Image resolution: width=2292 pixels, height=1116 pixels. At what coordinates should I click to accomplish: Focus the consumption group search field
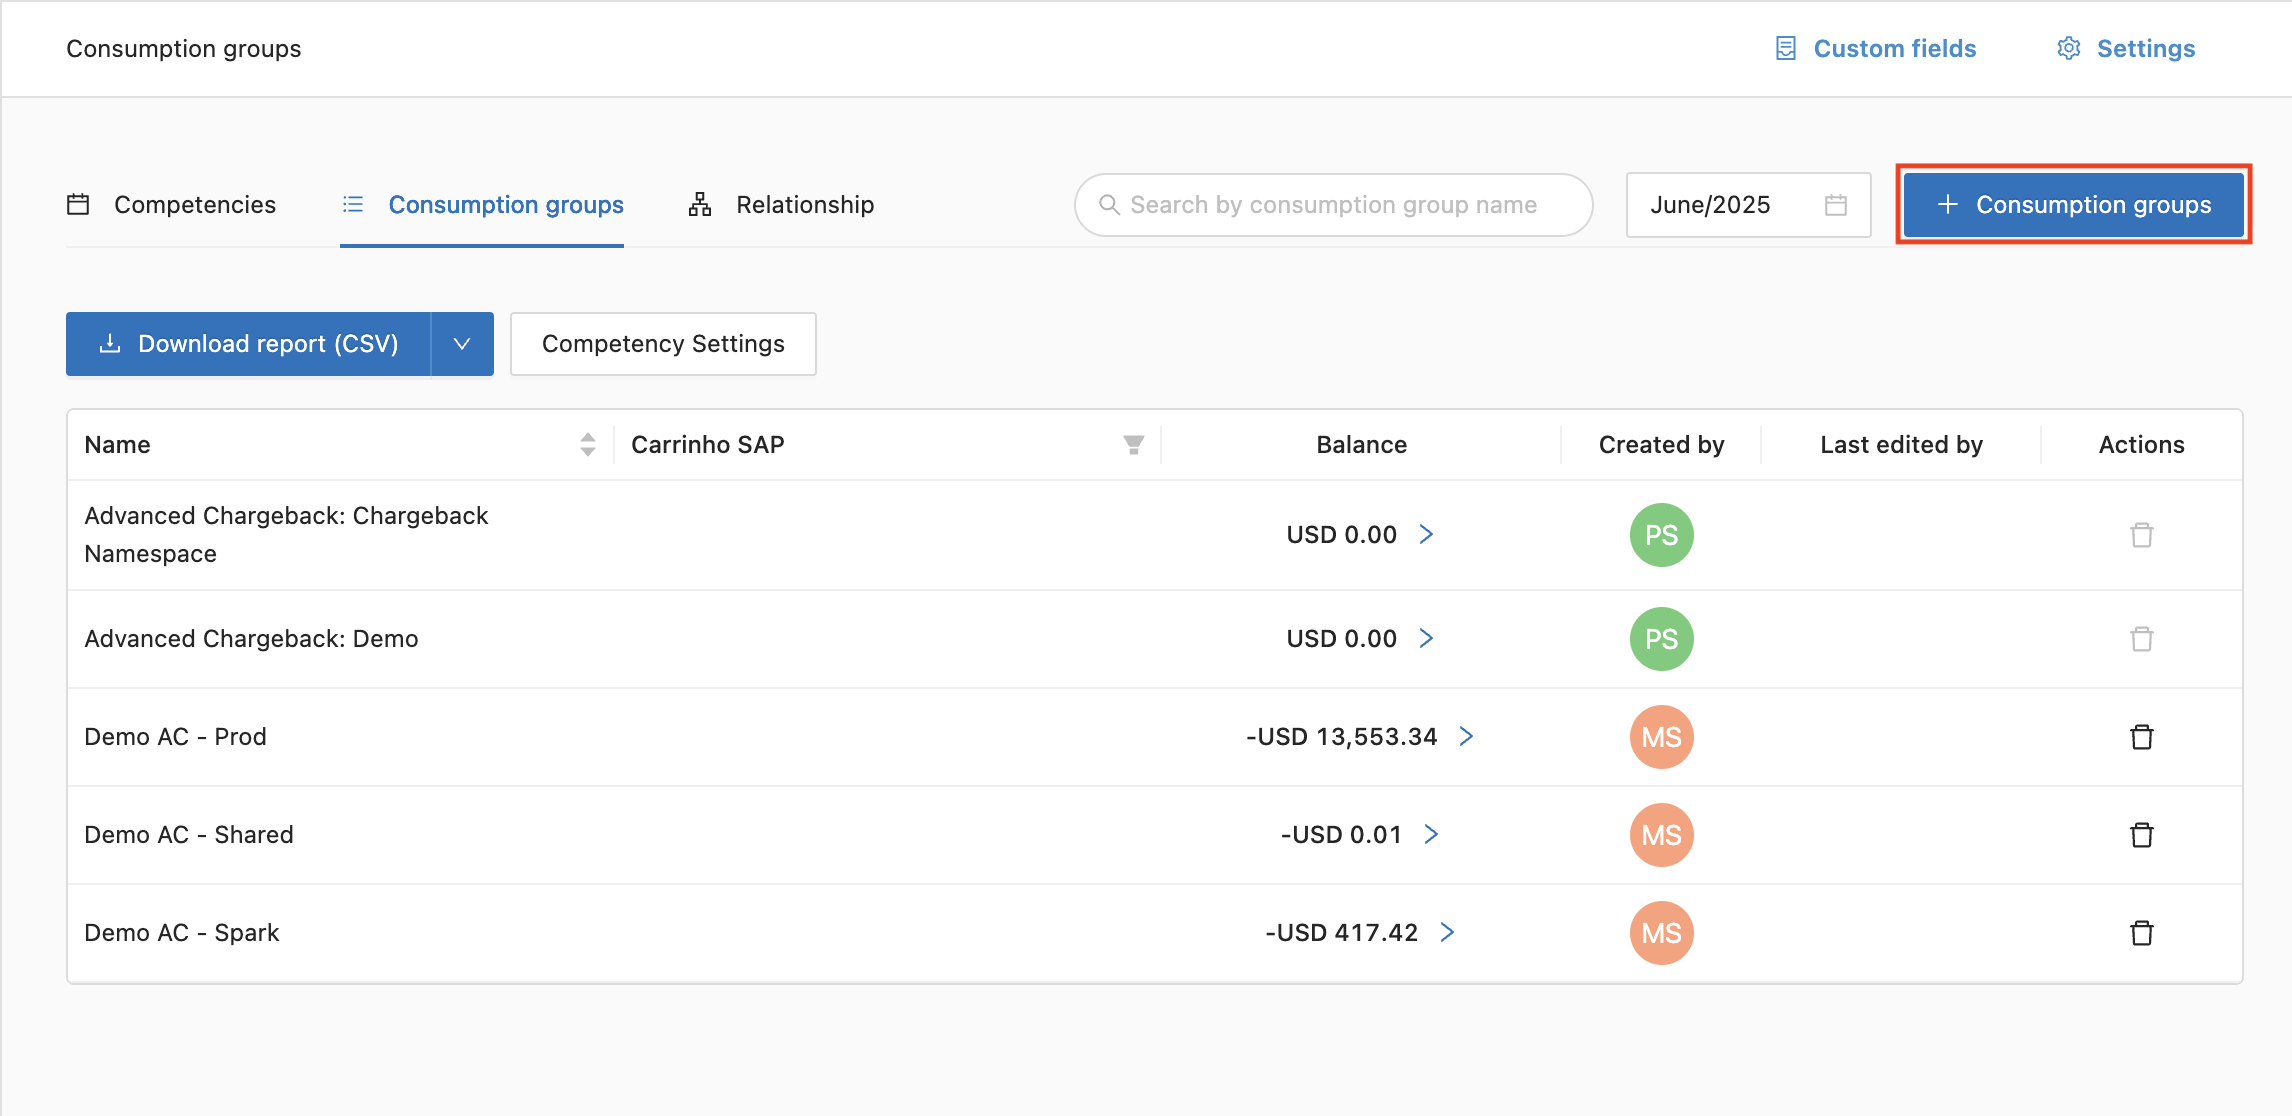[x=1333, y=205]
